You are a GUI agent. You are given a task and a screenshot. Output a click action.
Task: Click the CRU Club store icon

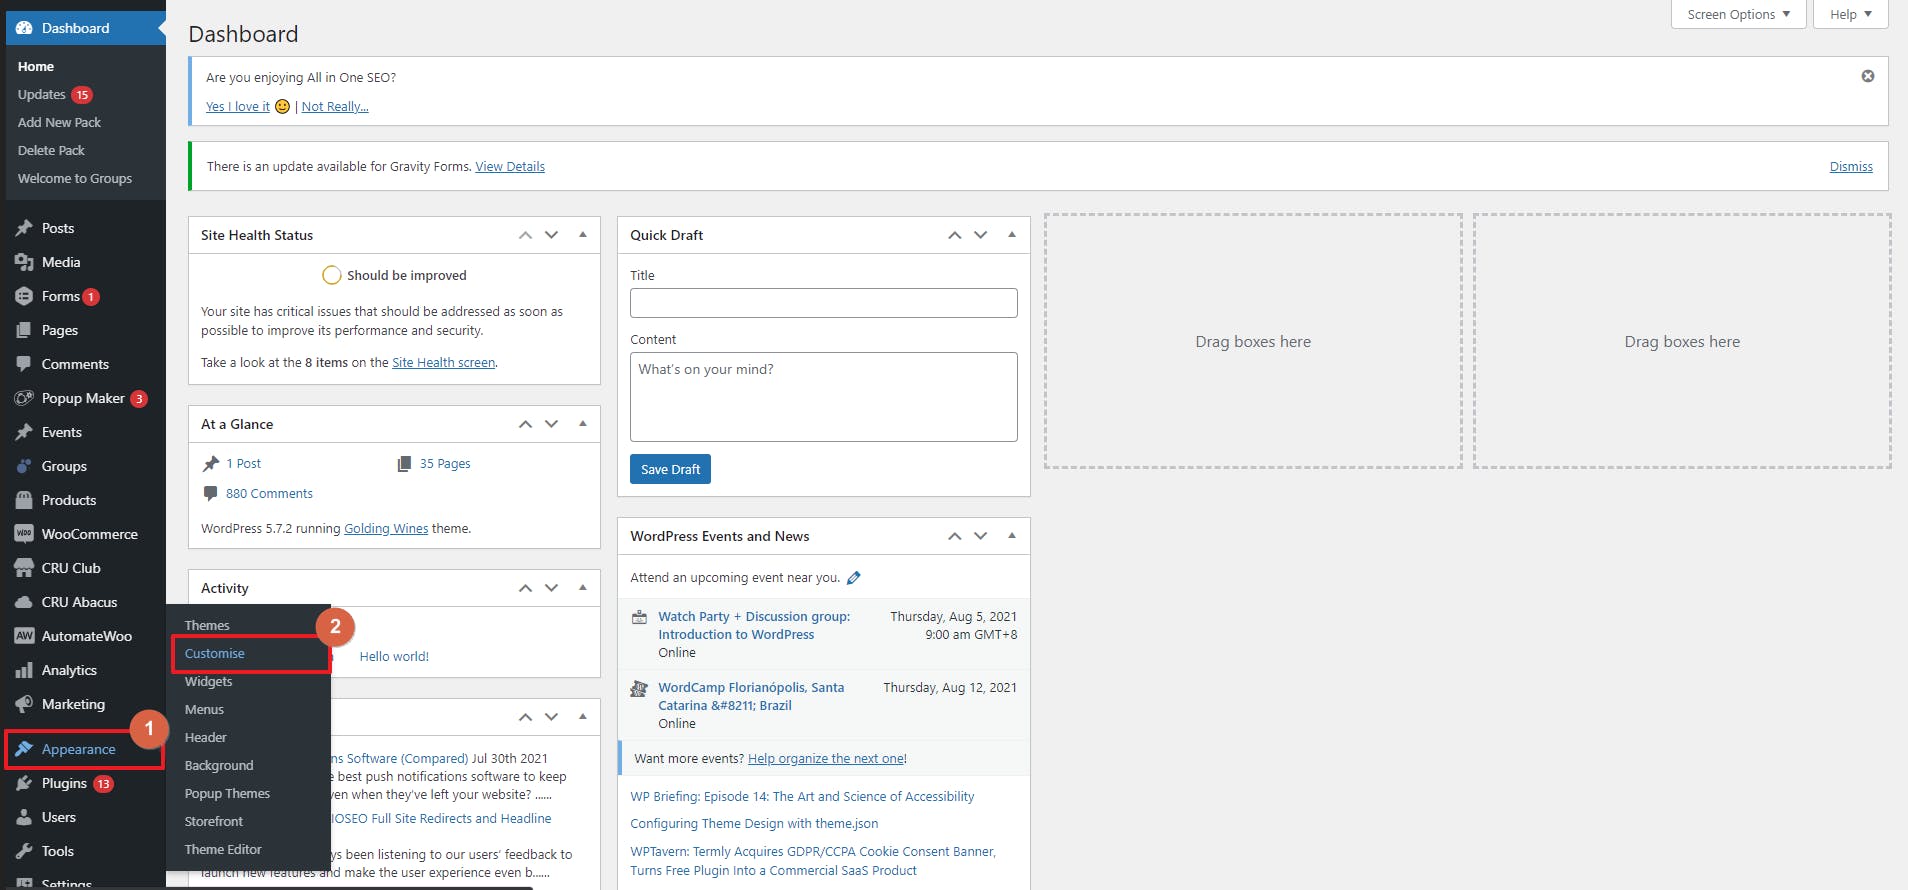click(24, 568)
